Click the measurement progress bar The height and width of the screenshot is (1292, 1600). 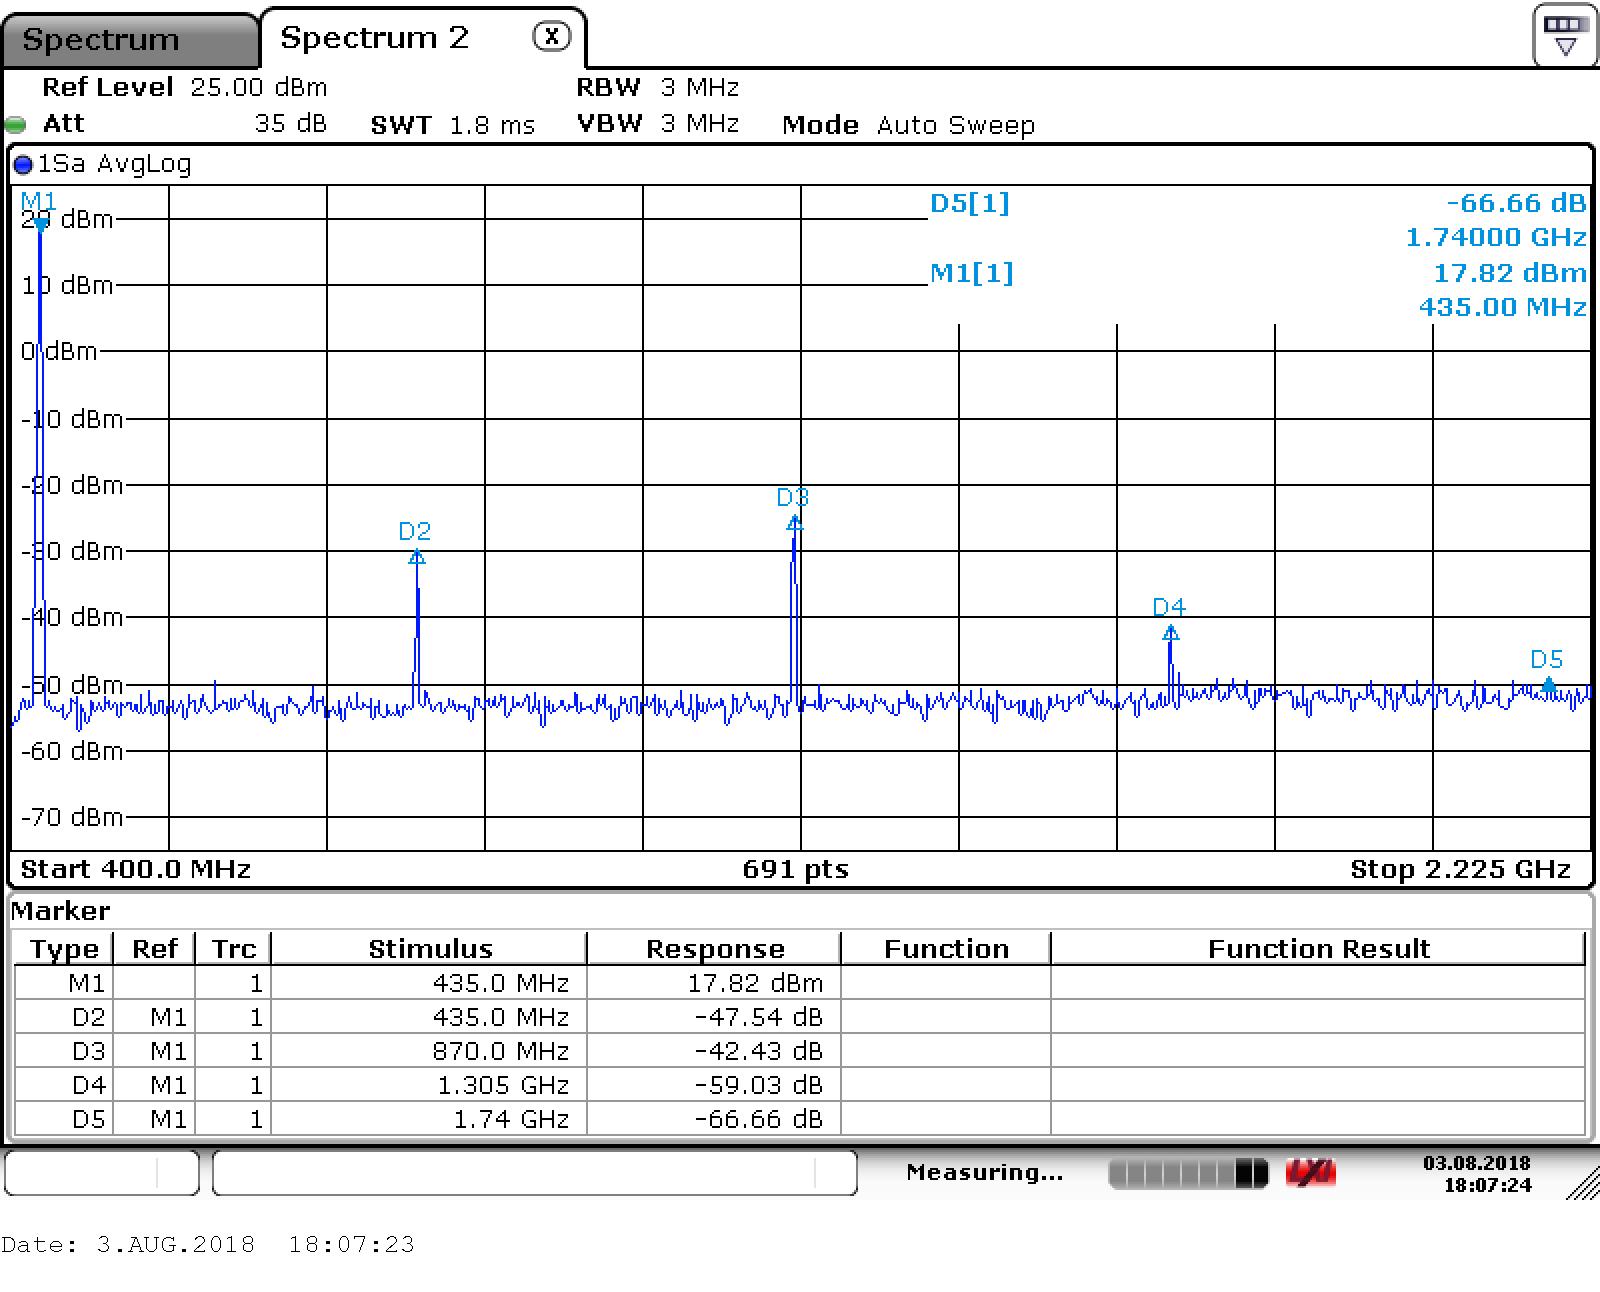pos(1188,1173)
